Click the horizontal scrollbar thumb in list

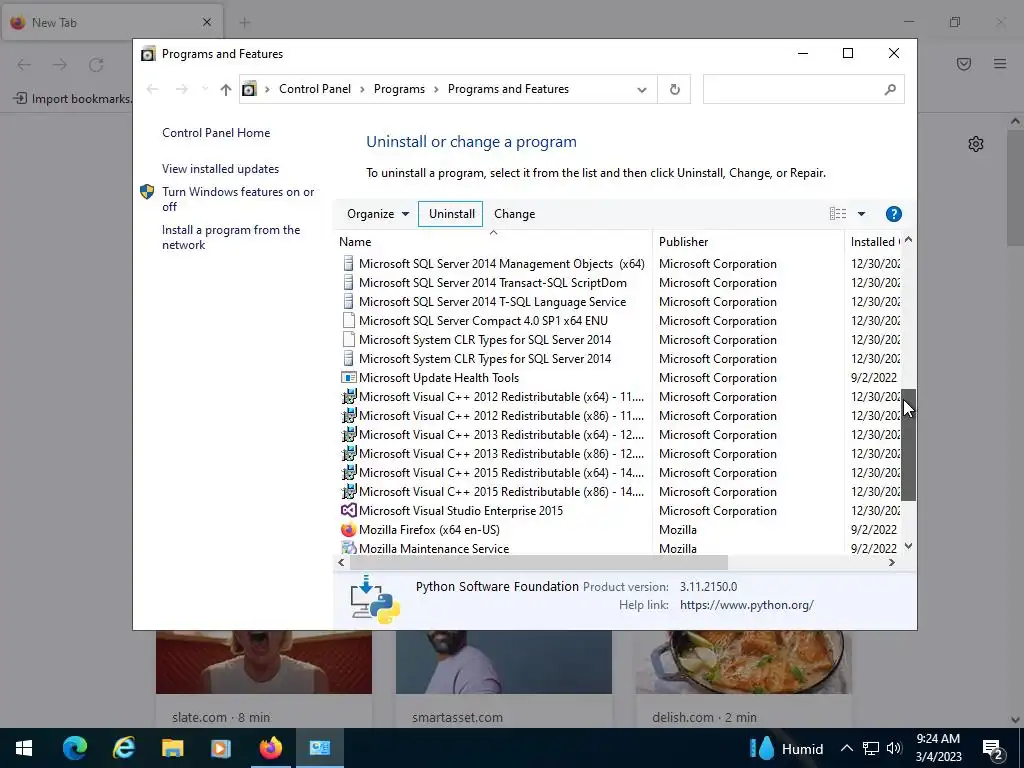(x=539, y=562)
